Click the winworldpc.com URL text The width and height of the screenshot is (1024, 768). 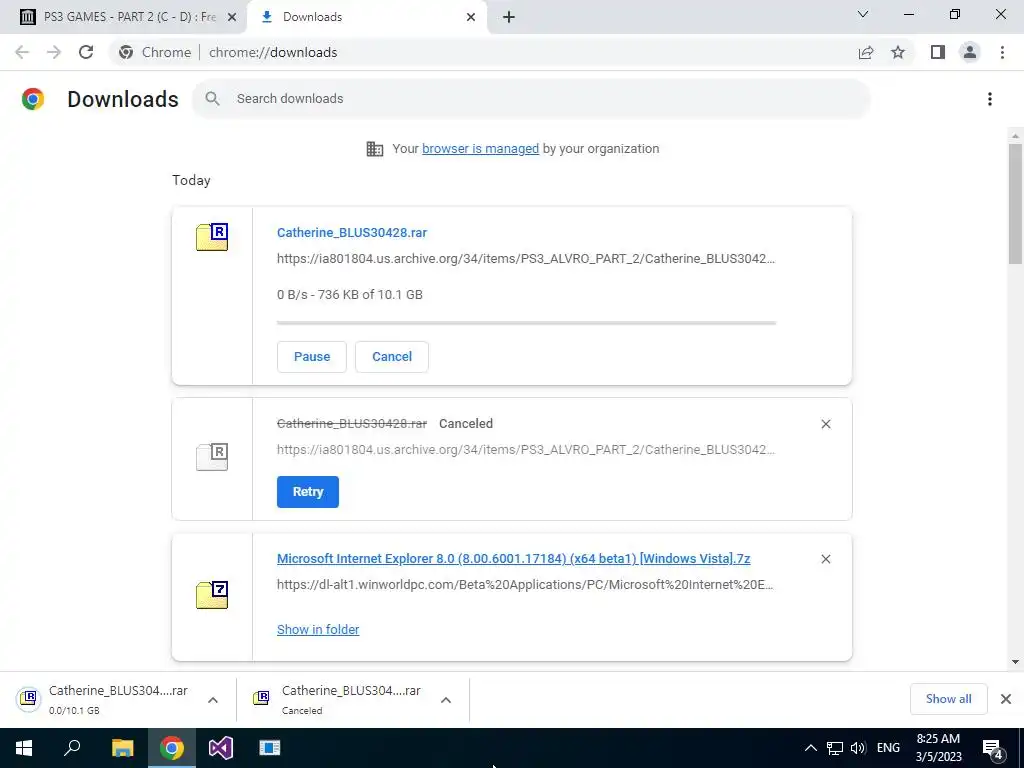coord(525,584)
